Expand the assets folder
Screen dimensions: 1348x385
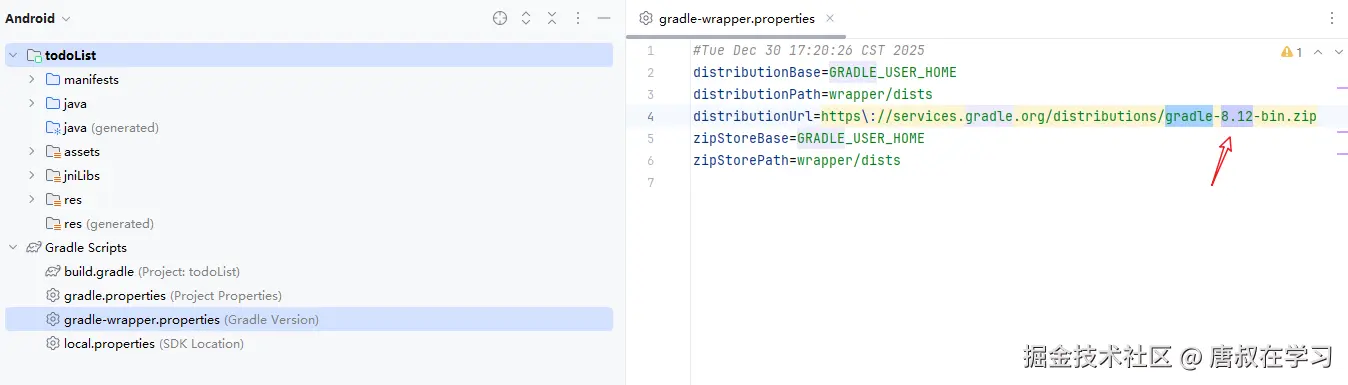(32, 151)
